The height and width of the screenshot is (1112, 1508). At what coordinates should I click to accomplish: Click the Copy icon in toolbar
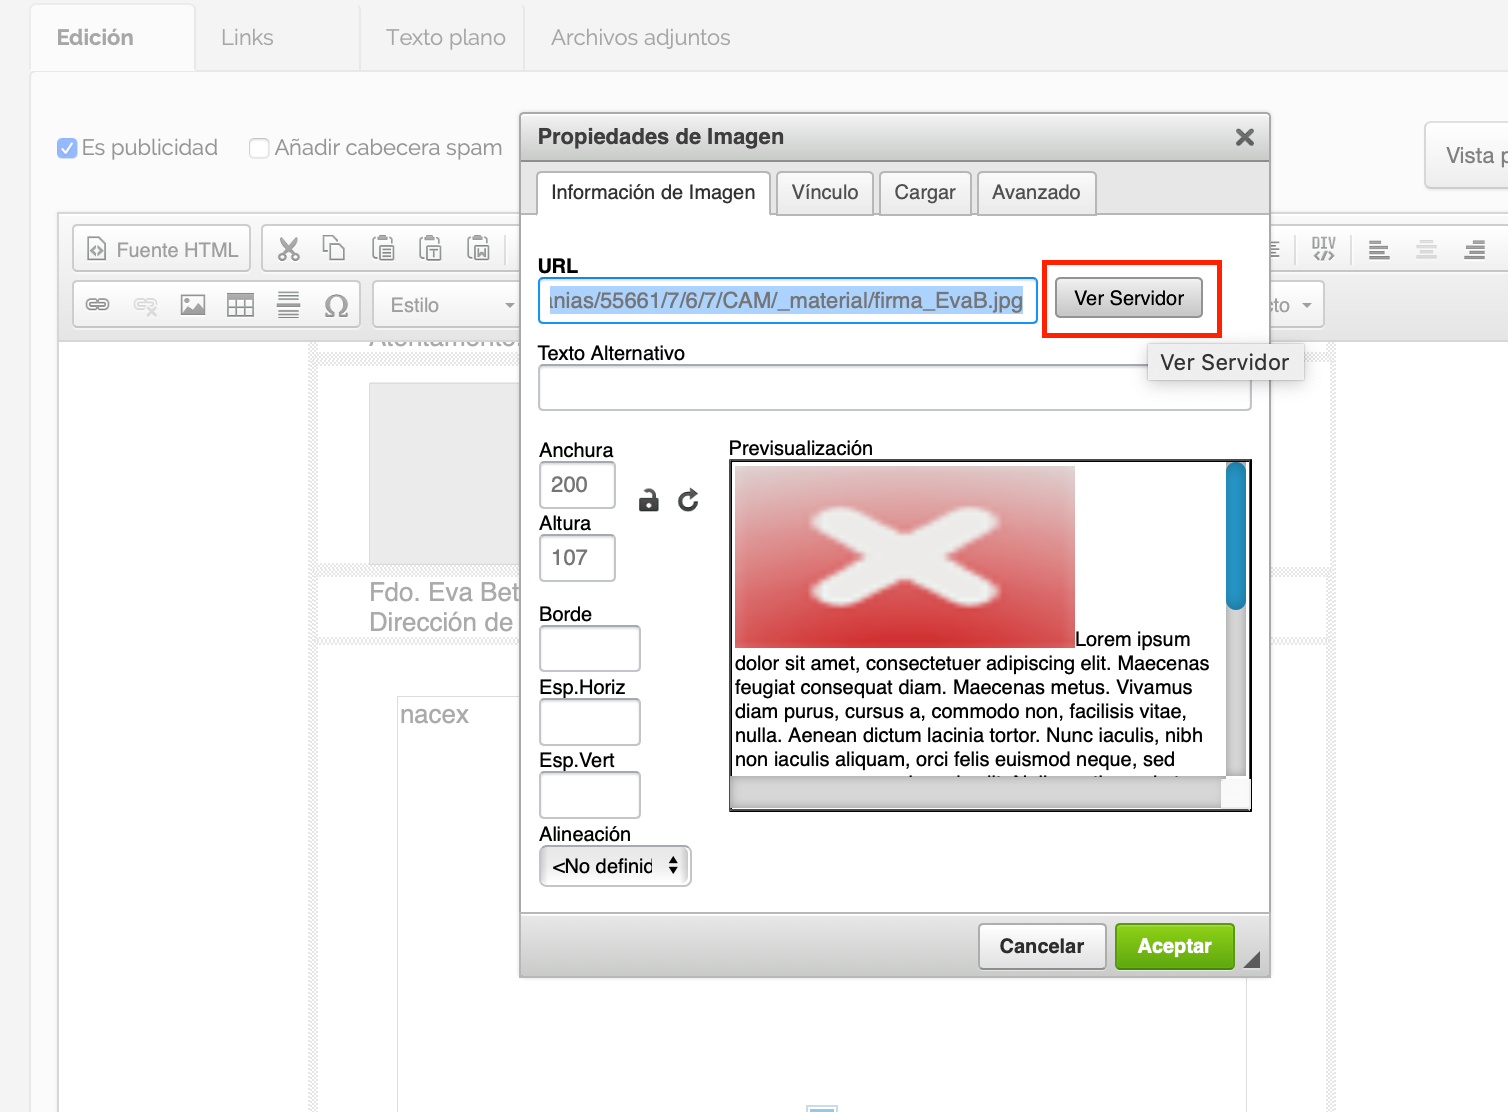click(334, 248)
